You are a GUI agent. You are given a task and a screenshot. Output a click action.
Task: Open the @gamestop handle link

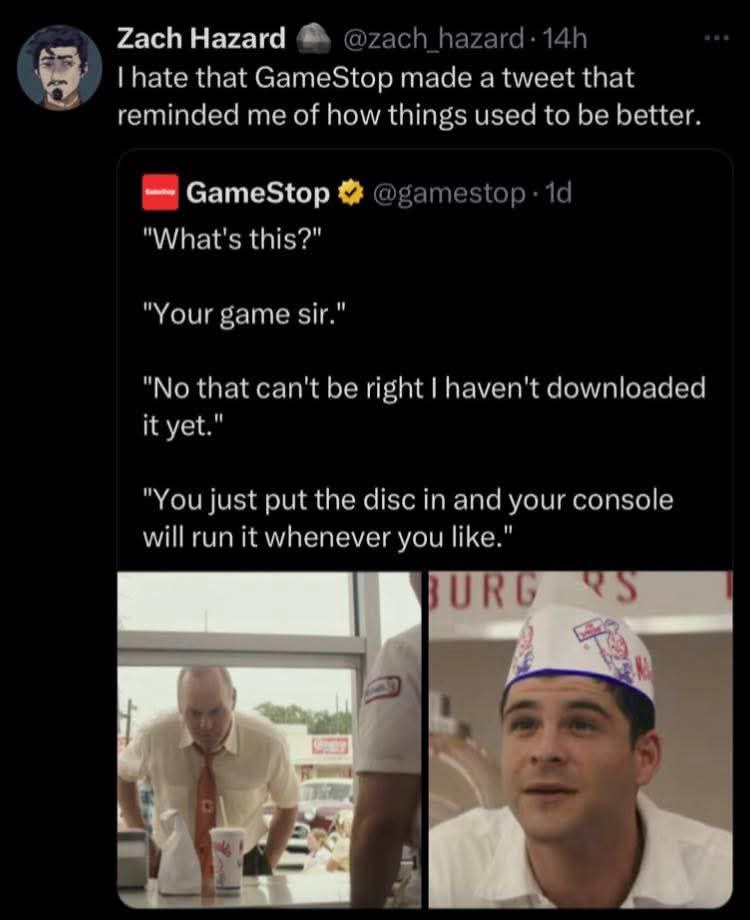point(445,193)
